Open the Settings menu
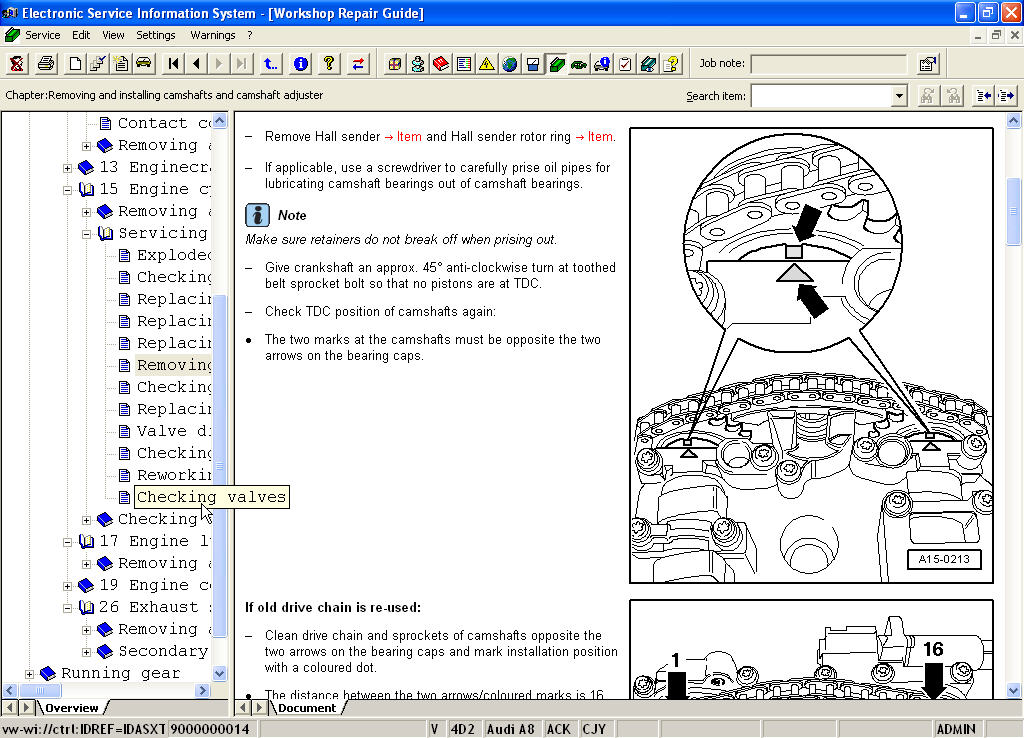The height and width of the screenshot is (738, 1024). (x=156, y=35)
